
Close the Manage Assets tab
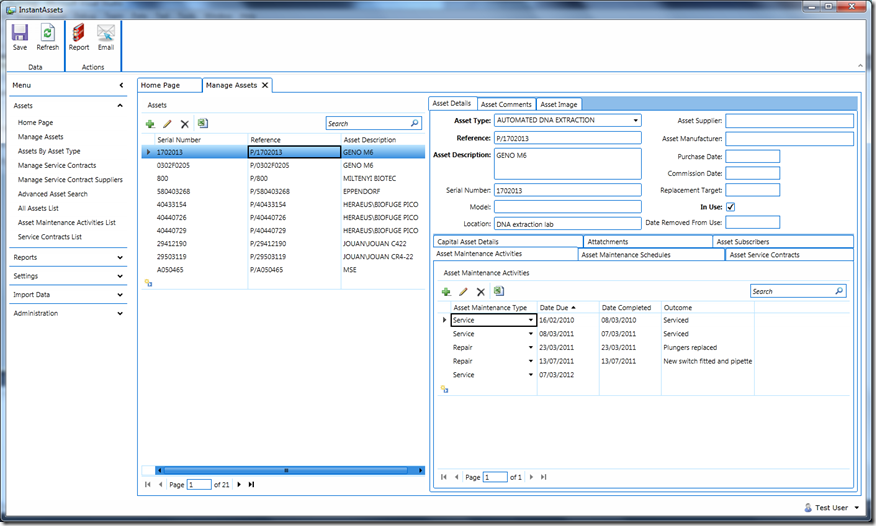pyautogui.click(x=265, y=85)
